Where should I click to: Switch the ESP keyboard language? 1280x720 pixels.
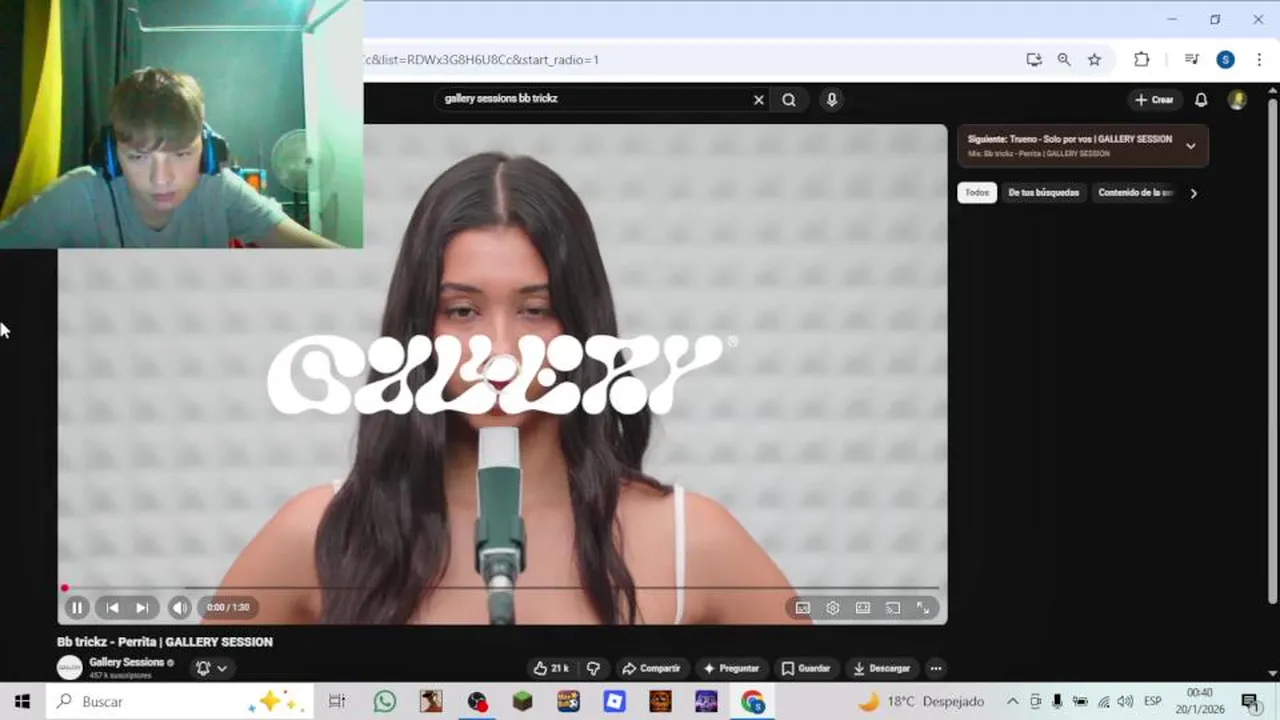pyautogui.click(x=1152, y=702)
